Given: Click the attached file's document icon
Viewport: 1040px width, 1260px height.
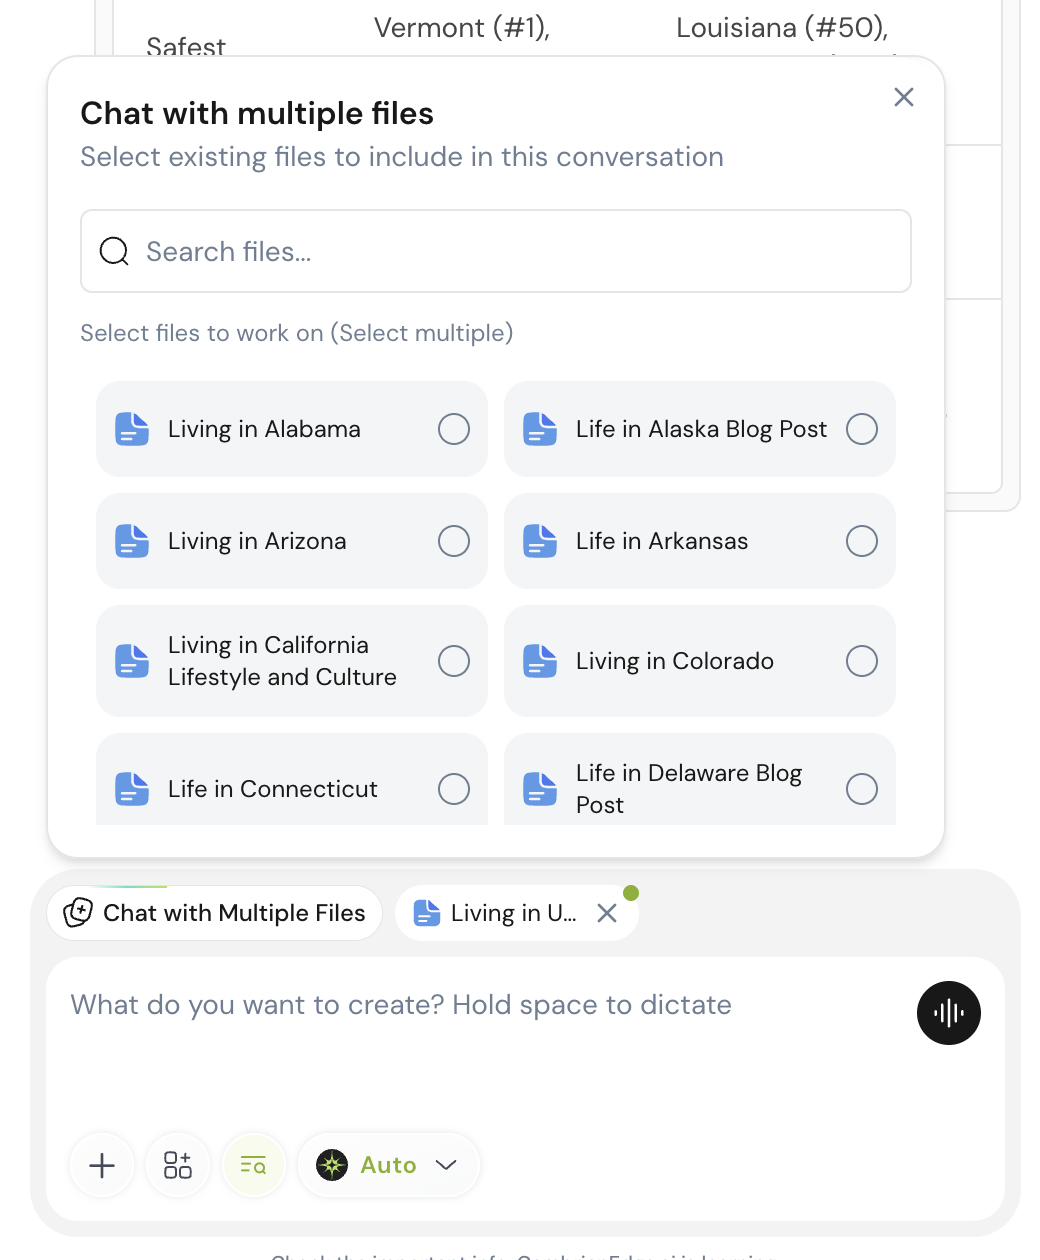Looking at the screenshot, I should pos(427,913).
